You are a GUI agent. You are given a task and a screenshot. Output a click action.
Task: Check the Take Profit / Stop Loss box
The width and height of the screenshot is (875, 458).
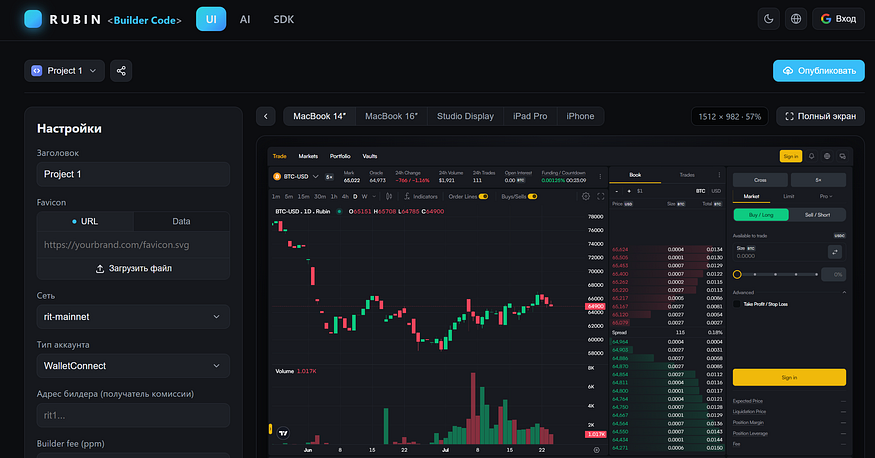737,304
